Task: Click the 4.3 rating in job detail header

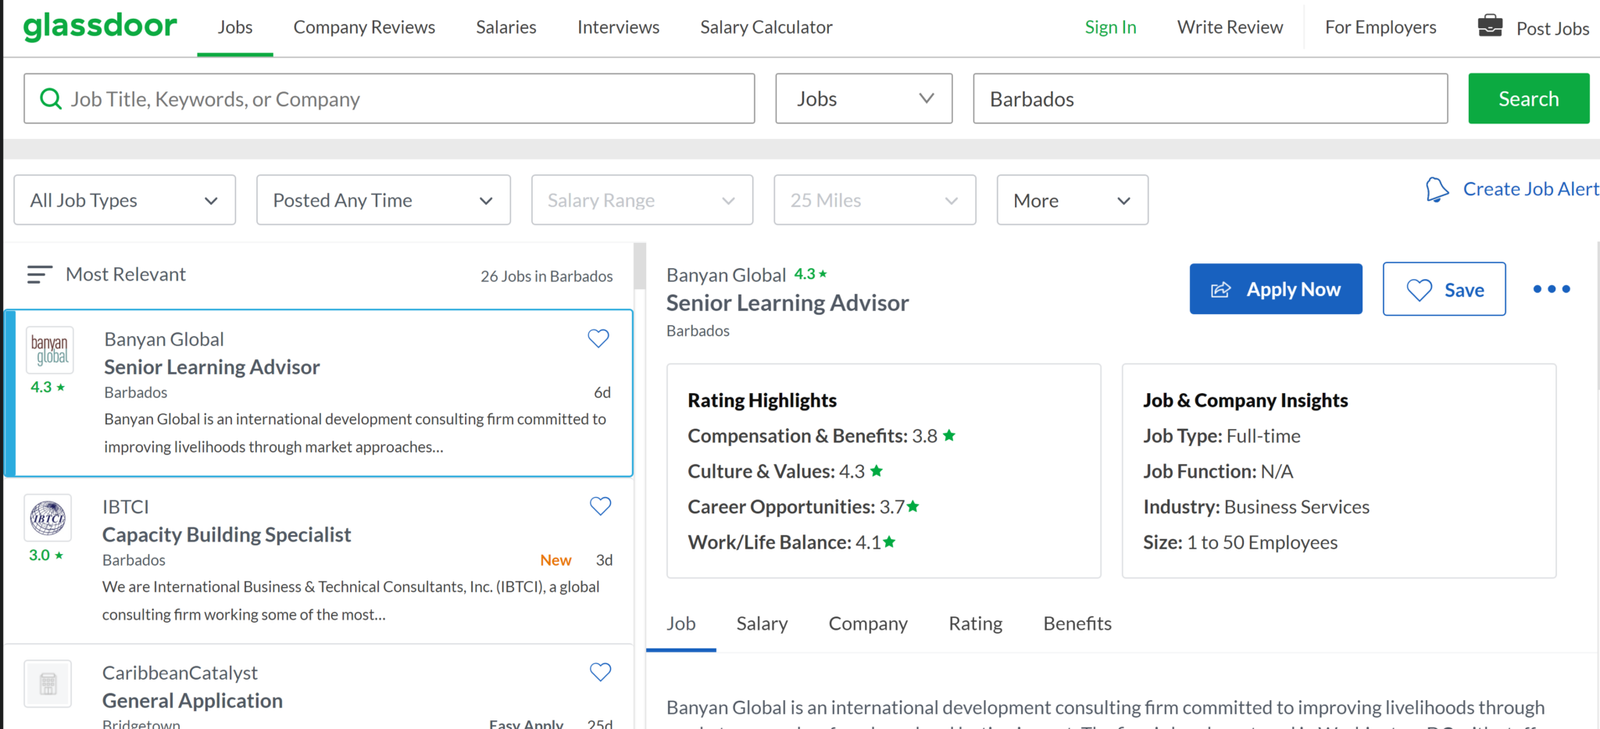Action: tap(810, 274)
